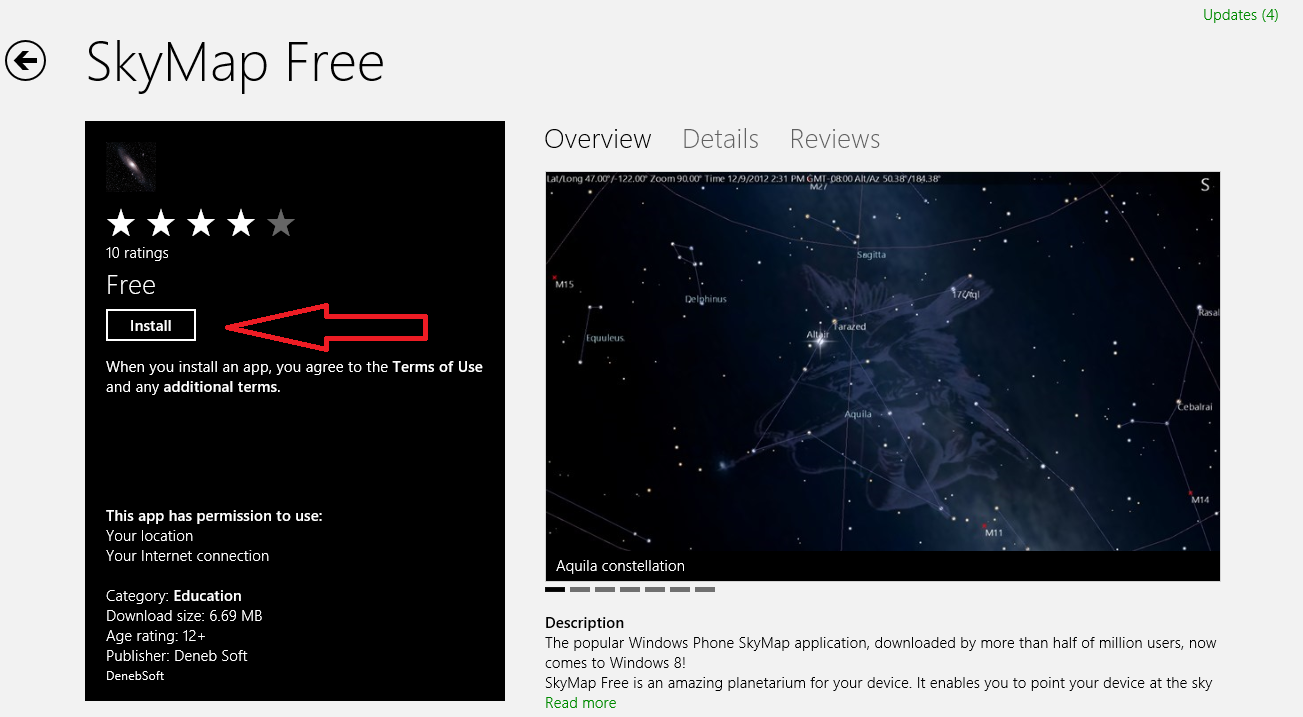Click the Delphinus label in screenshot
This screenshot has width=1303, height=717.
click(706, 299)
